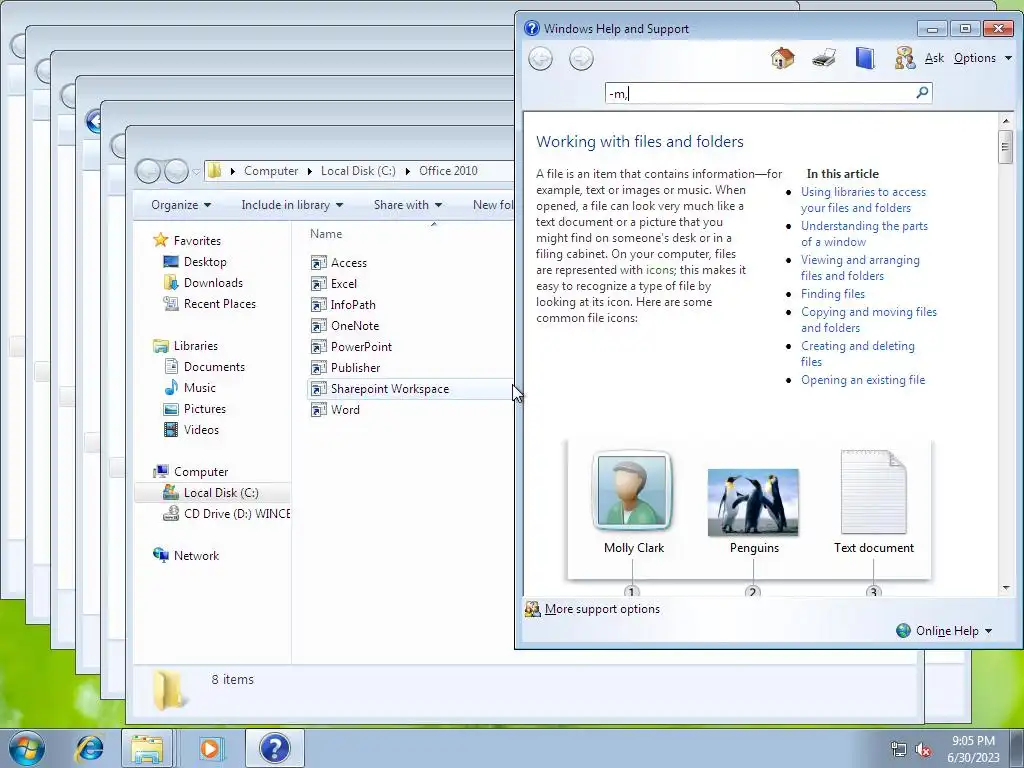Viewport: 1024px width, 768px height.
Task: Open the Start menu orb
Action: click(x=27, y=748)
